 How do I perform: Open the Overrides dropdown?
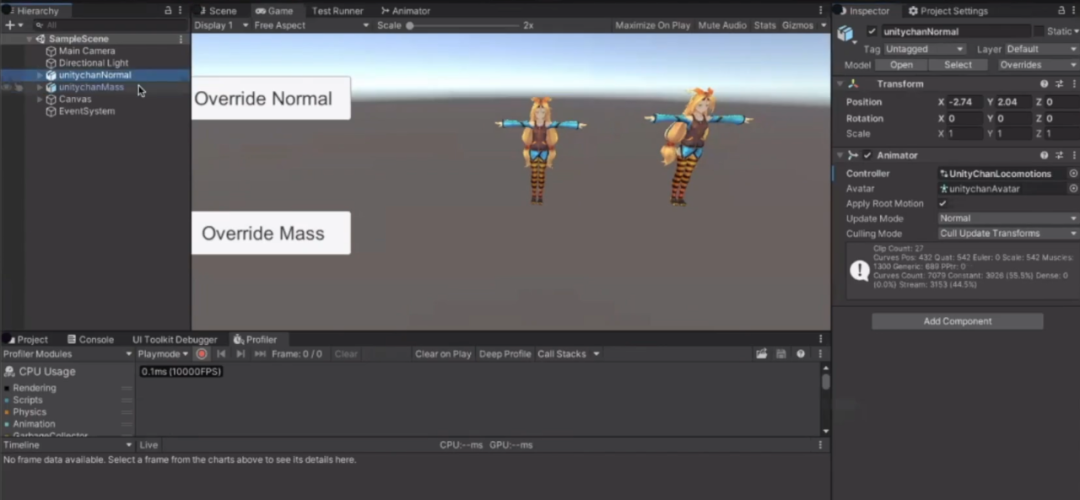[x=1038, y=65]
